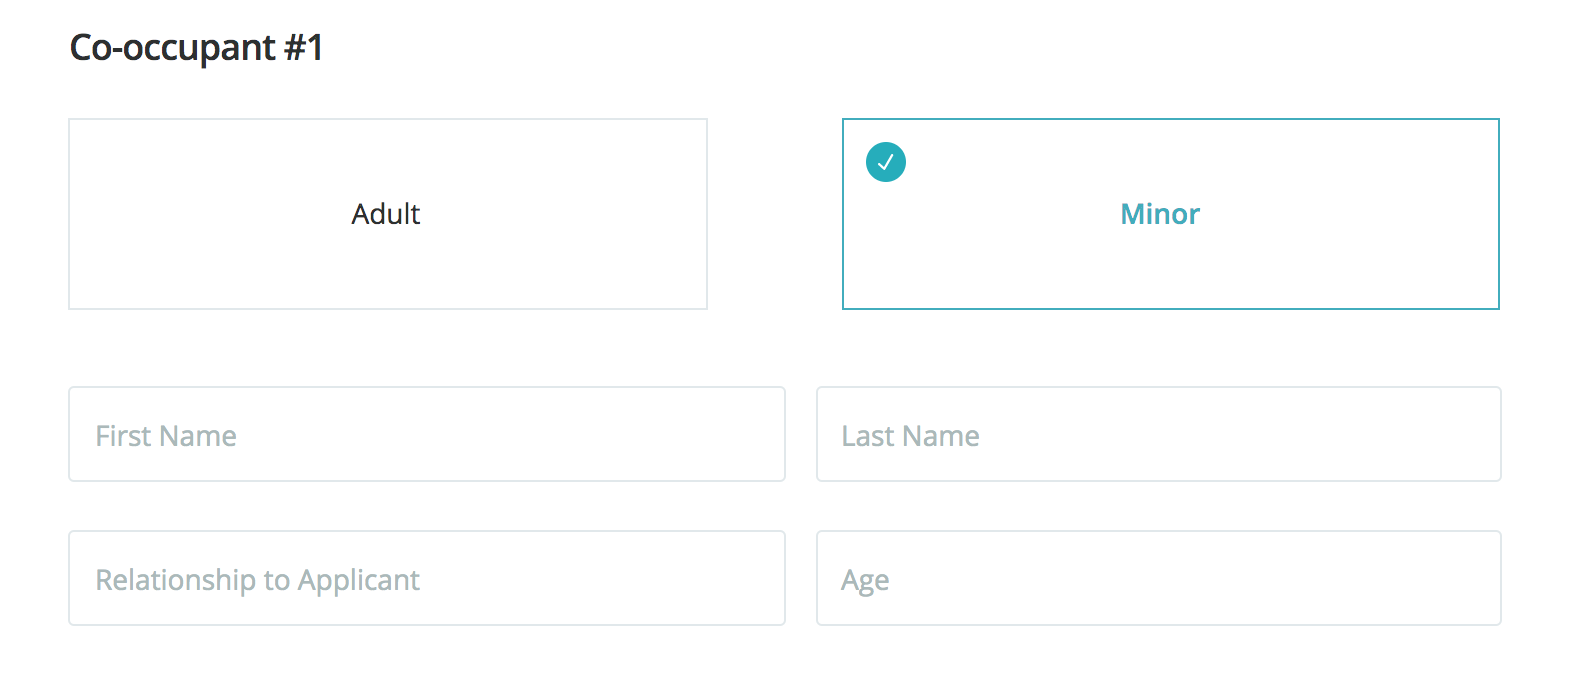This screenshot has height=678, width=1578.
Task: Select the Adult occupant option
Action: 388,214
